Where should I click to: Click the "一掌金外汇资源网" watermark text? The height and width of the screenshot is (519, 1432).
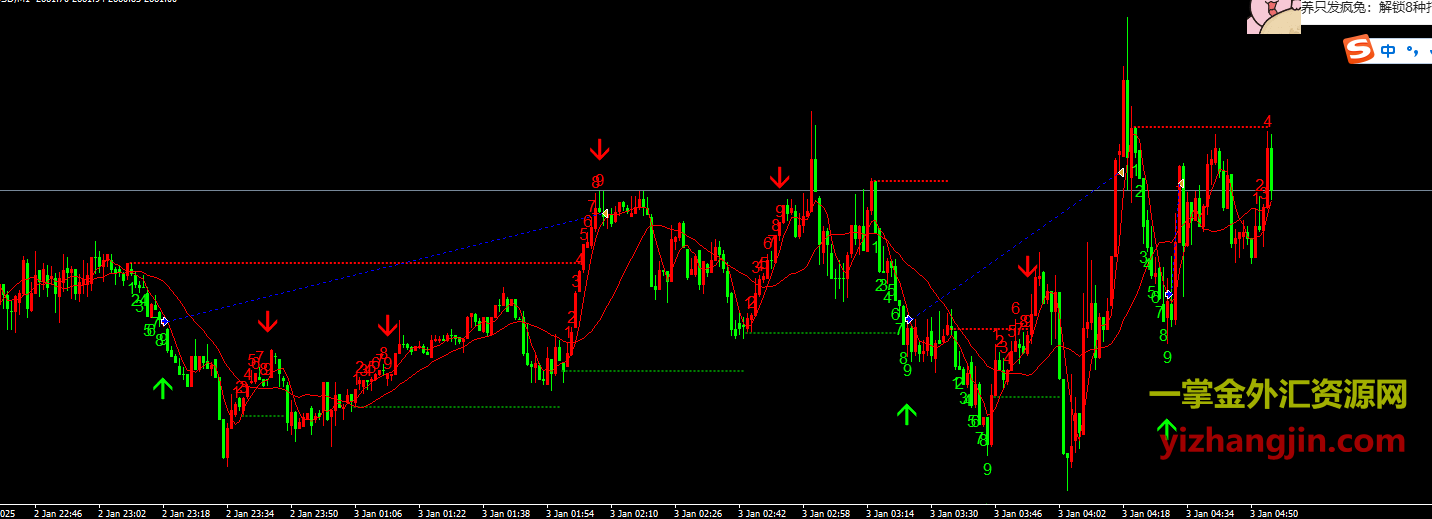coord(1277,396)
